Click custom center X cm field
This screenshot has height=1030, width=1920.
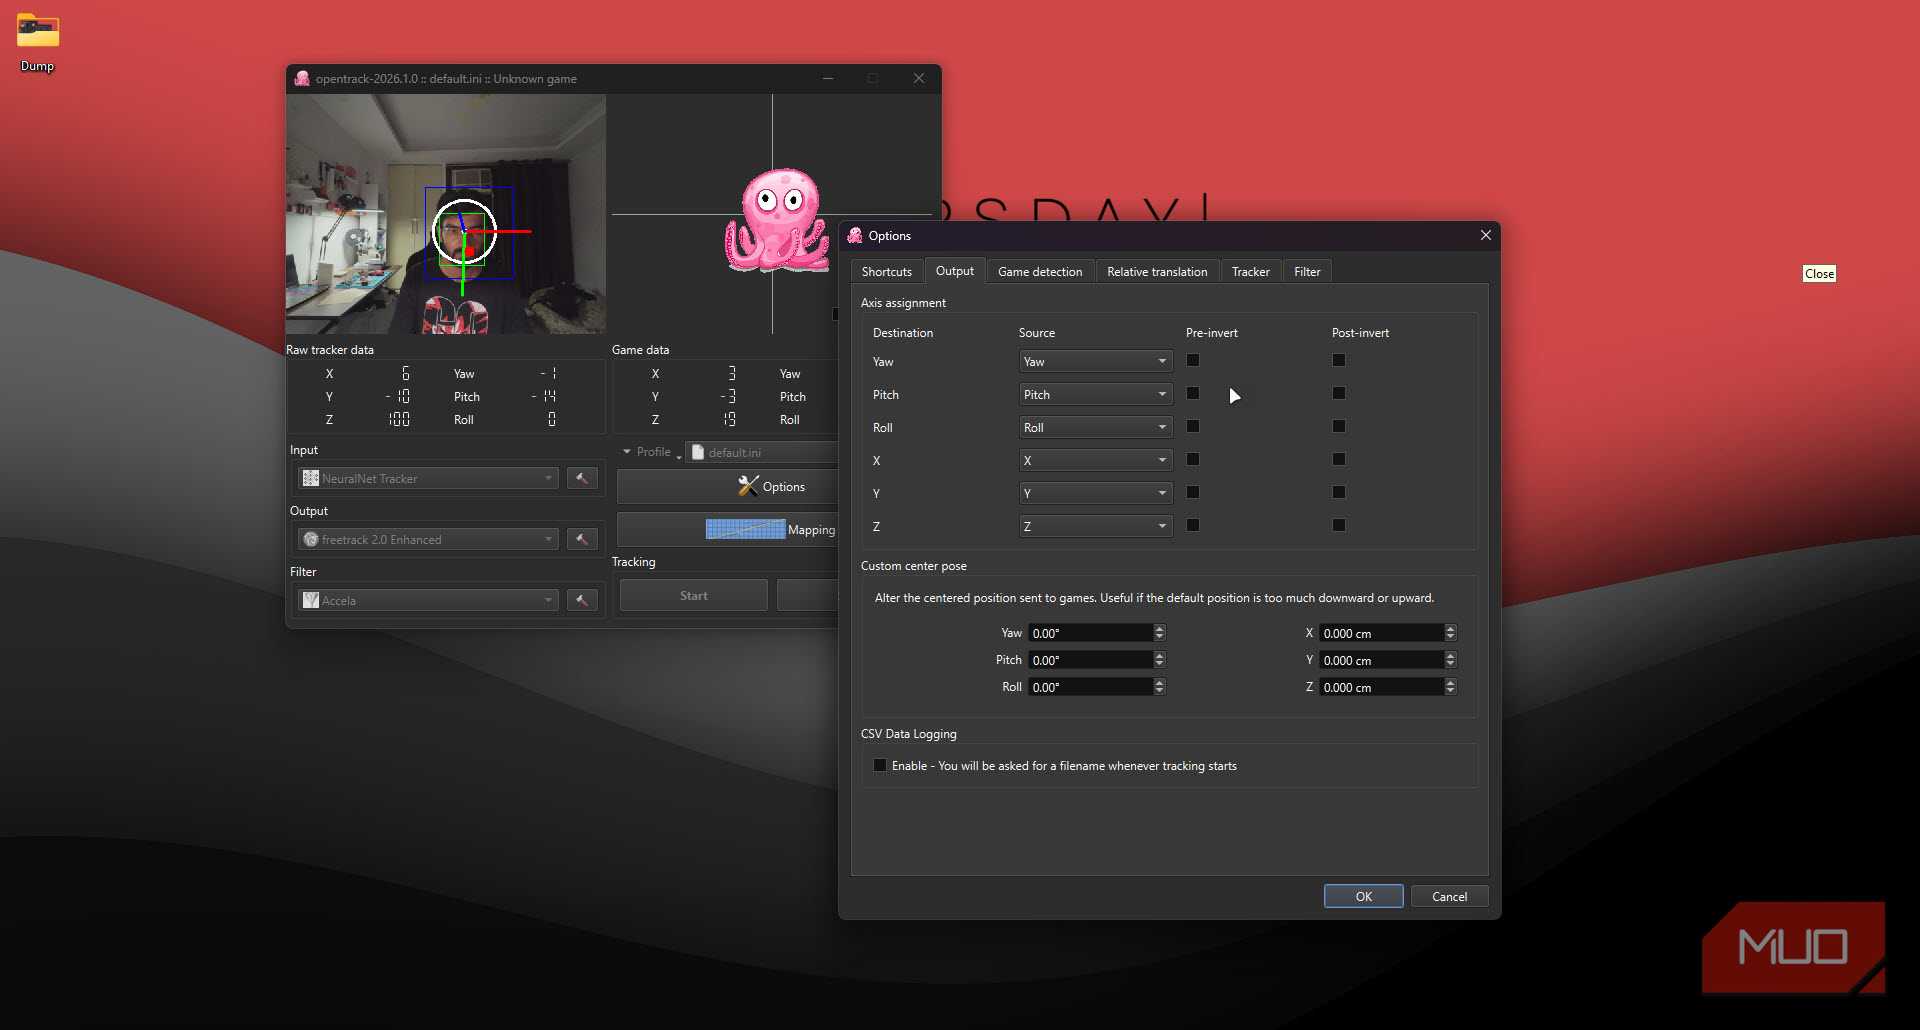point(1381,633)
